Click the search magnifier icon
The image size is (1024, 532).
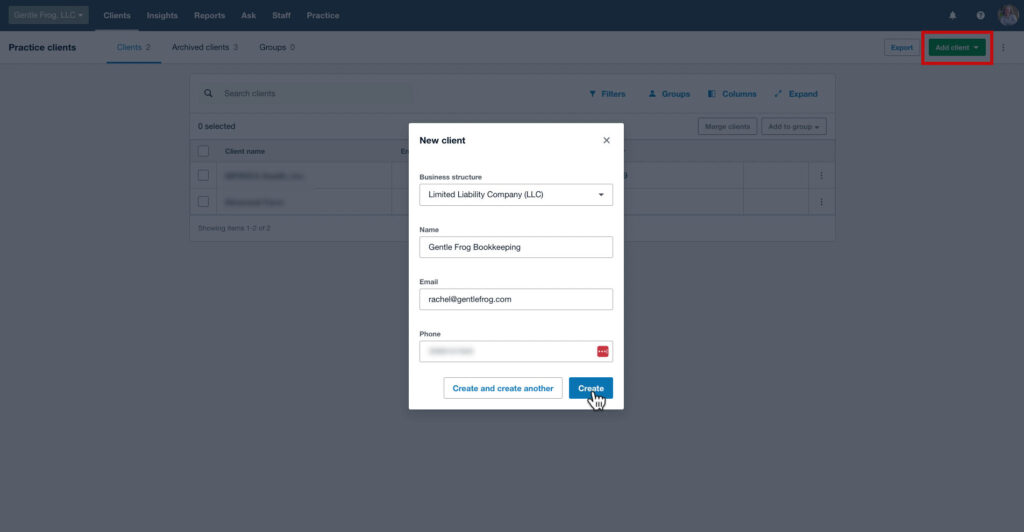coord(208,93)
